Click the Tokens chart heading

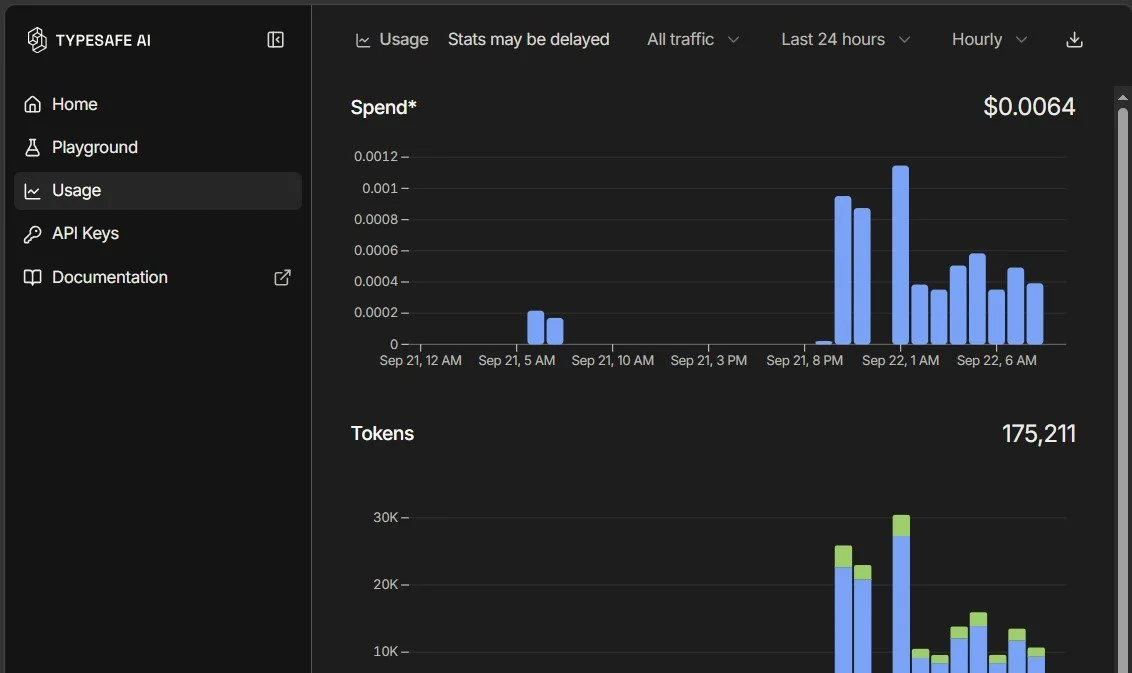(x=383, y=433)
